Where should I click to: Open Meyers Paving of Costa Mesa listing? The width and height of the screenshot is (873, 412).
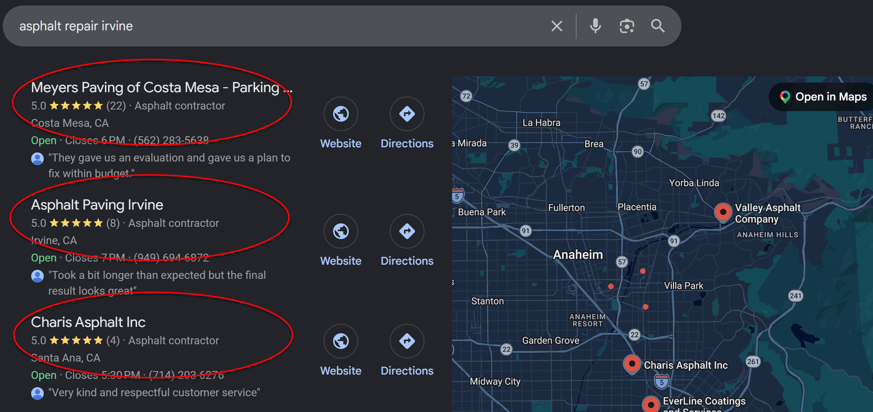161,87
